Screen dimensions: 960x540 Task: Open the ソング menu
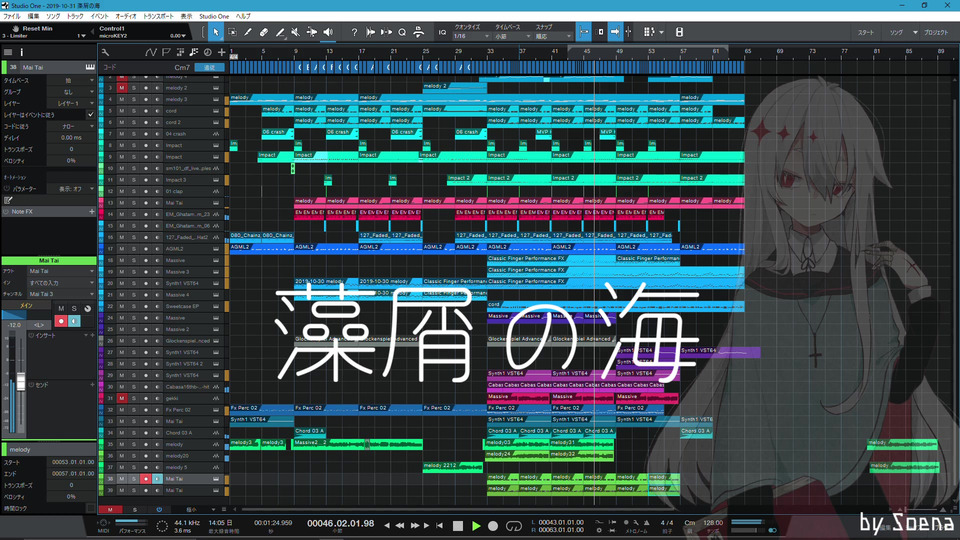click(x=53, y=16)
